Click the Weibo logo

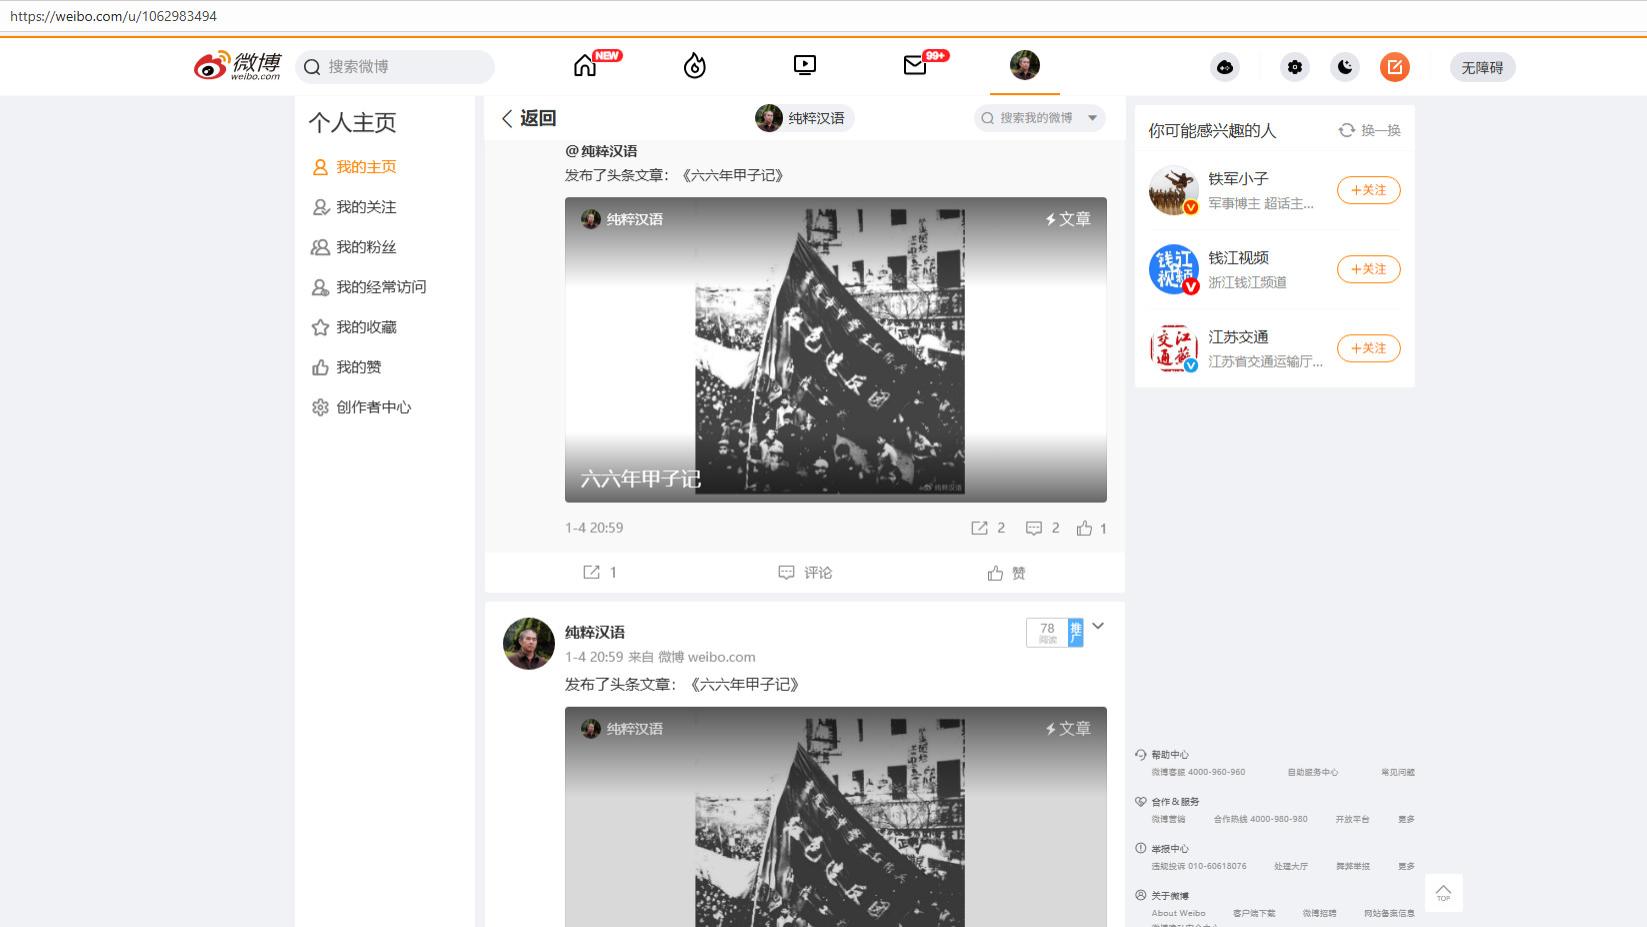click(x=240, y=65)
